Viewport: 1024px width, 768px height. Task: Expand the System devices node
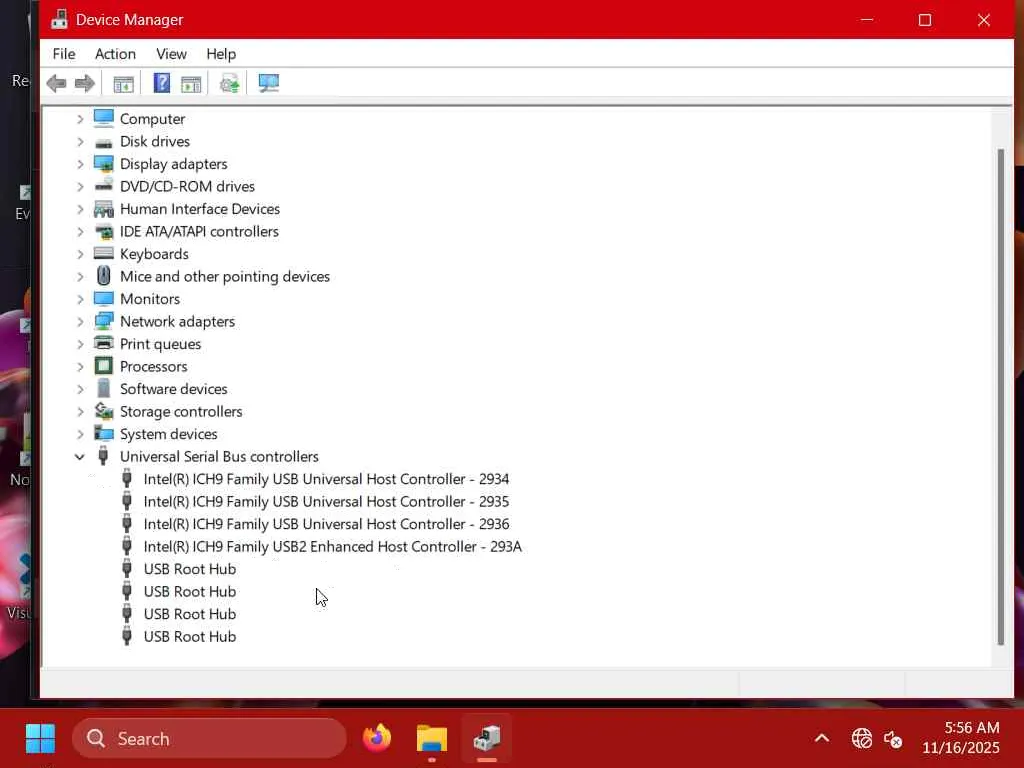pyautogui.click(x=80, y=434)
